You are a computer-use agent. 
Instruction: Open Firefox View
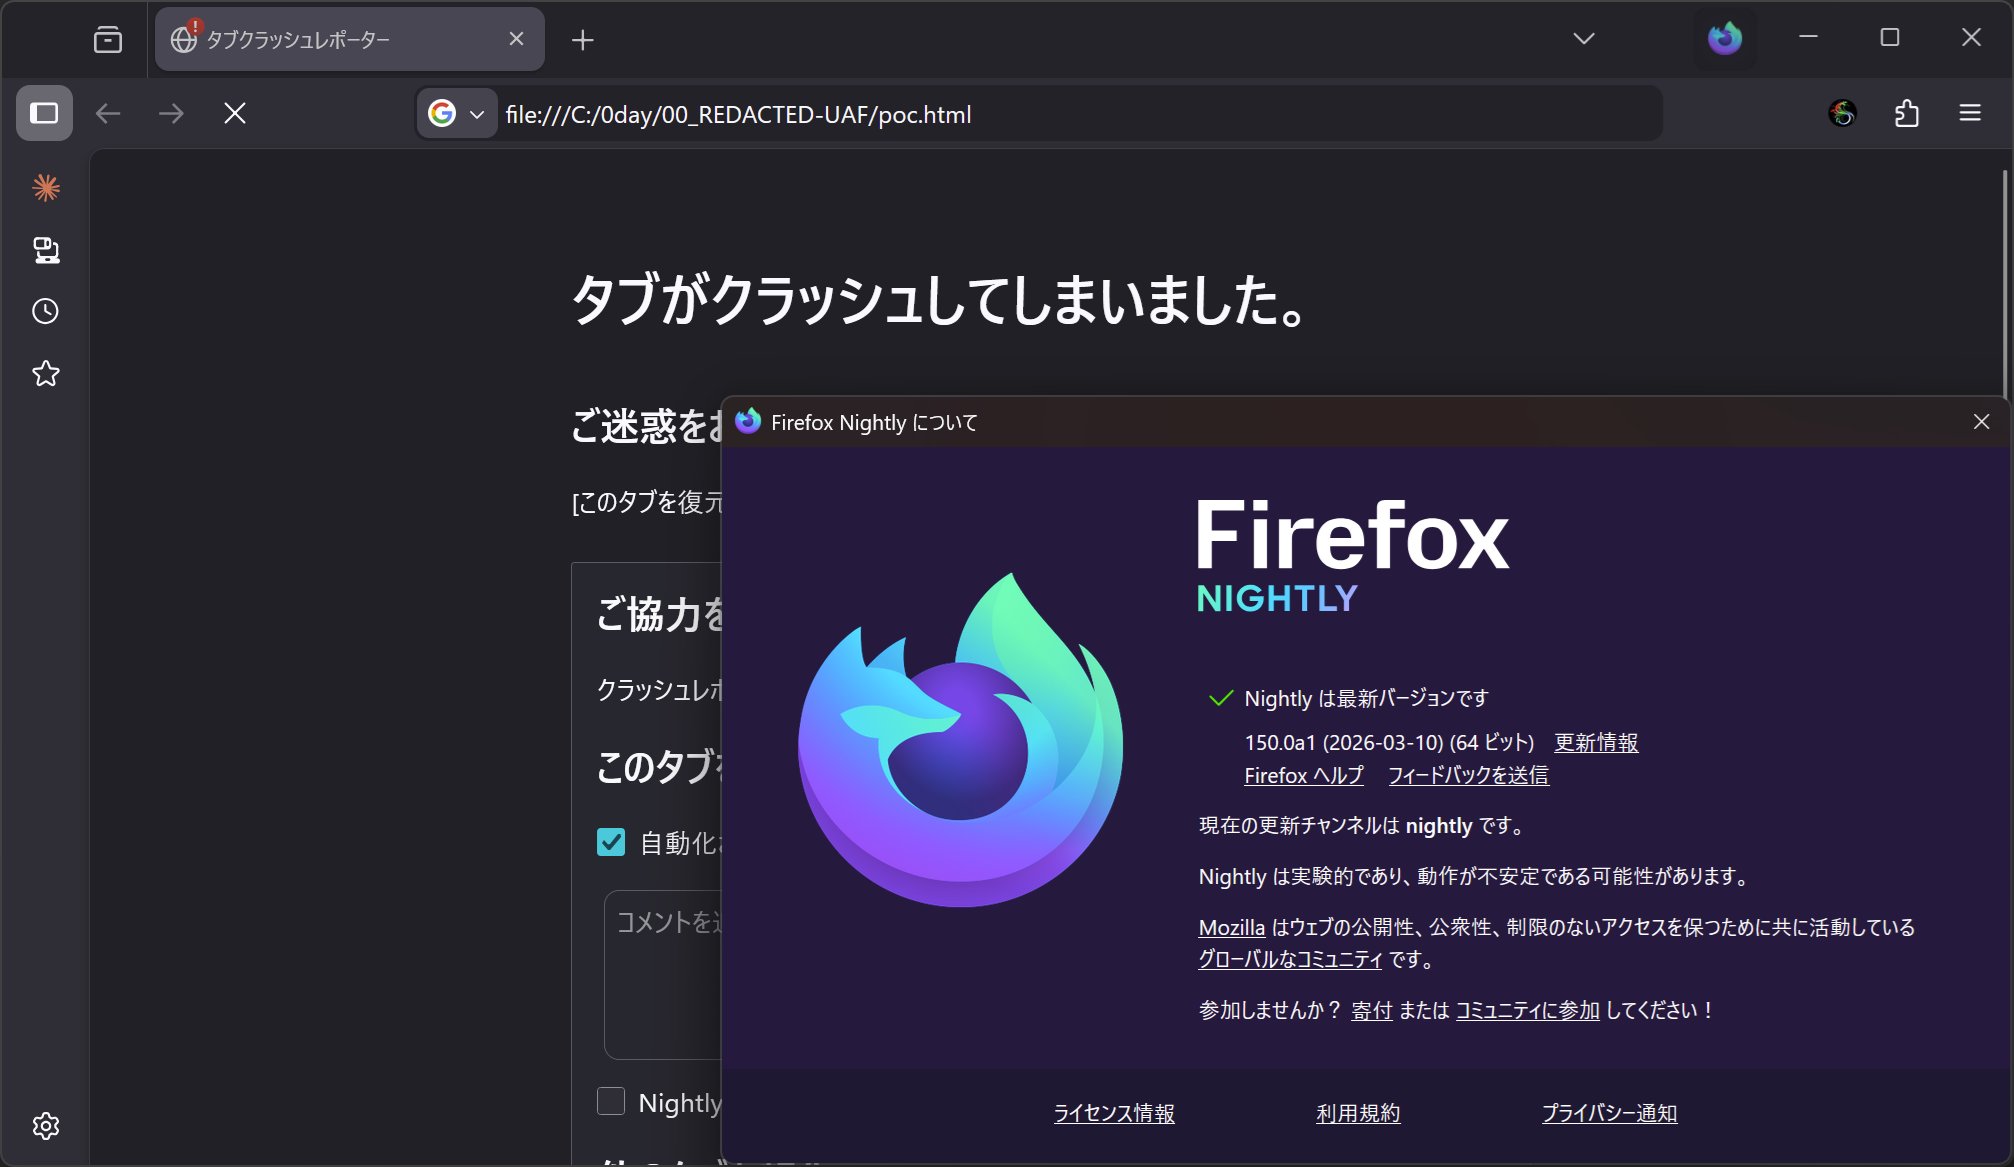(108, 39)
